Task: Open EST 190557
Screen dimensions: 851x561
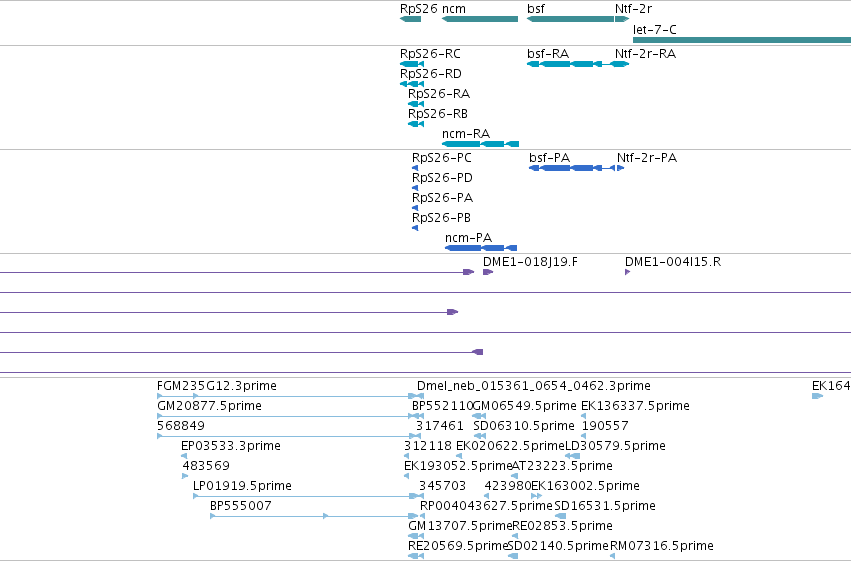Action: pyautogui.click(x=605, y=426)
